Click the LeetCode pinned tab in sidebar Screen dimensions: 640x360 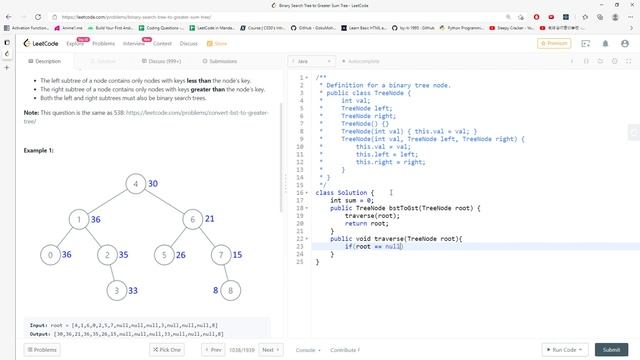pos(7,54)
